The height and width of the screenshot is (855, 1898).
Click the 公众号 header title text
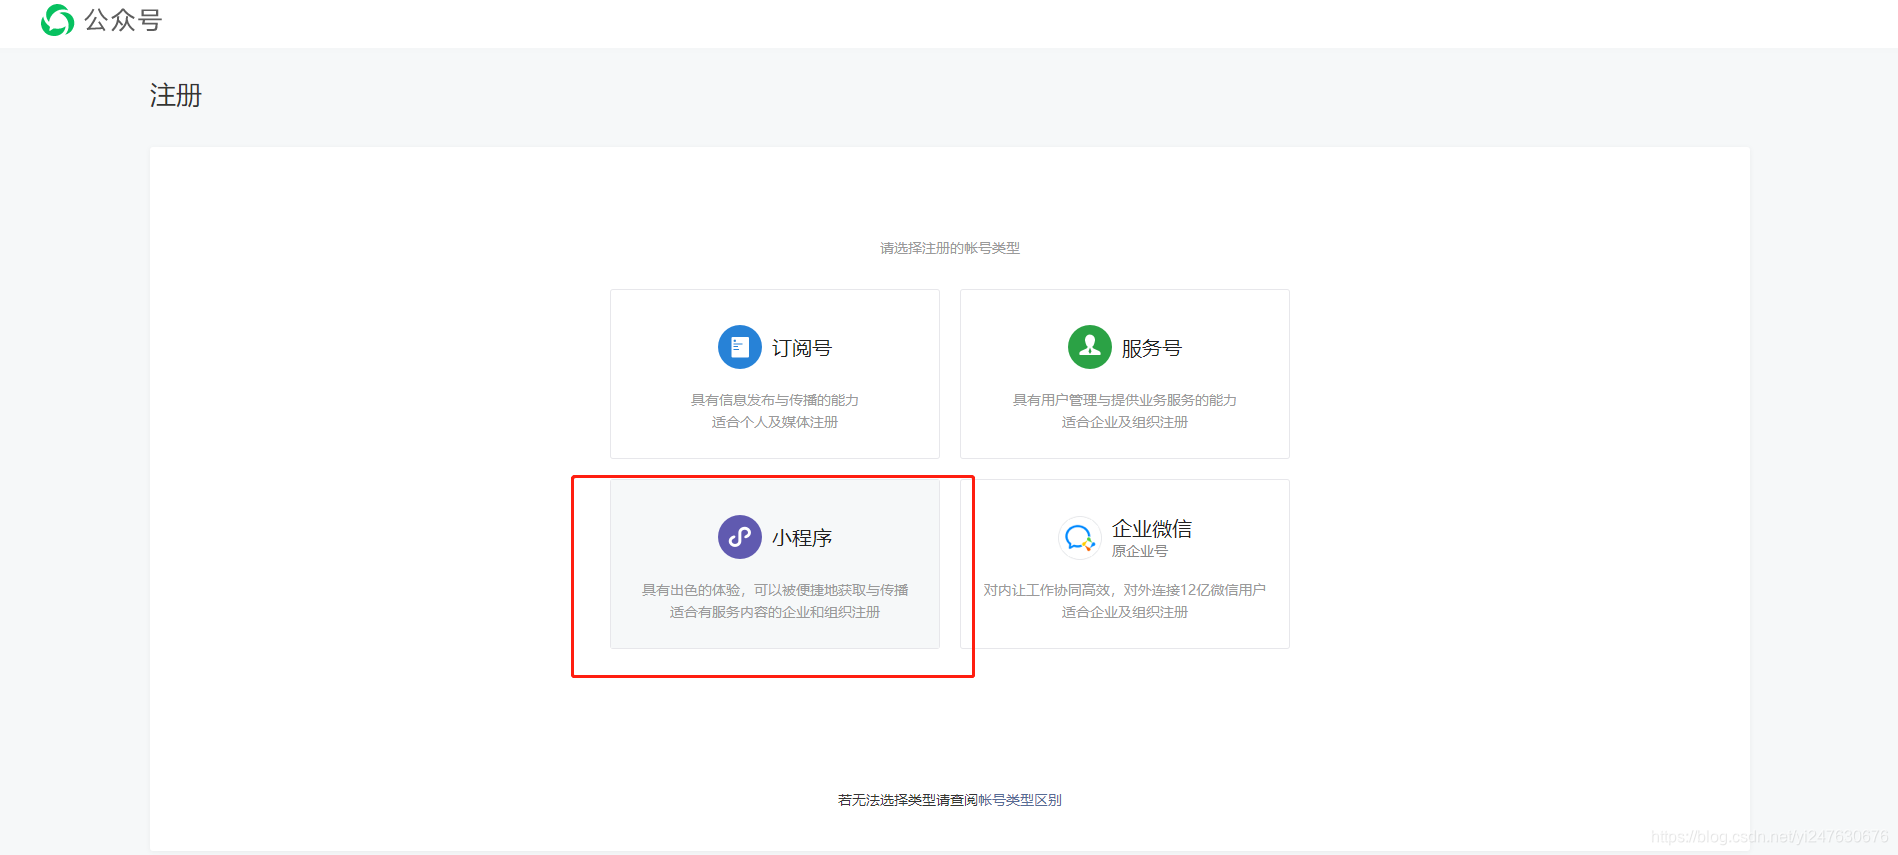tap(123, 20)
